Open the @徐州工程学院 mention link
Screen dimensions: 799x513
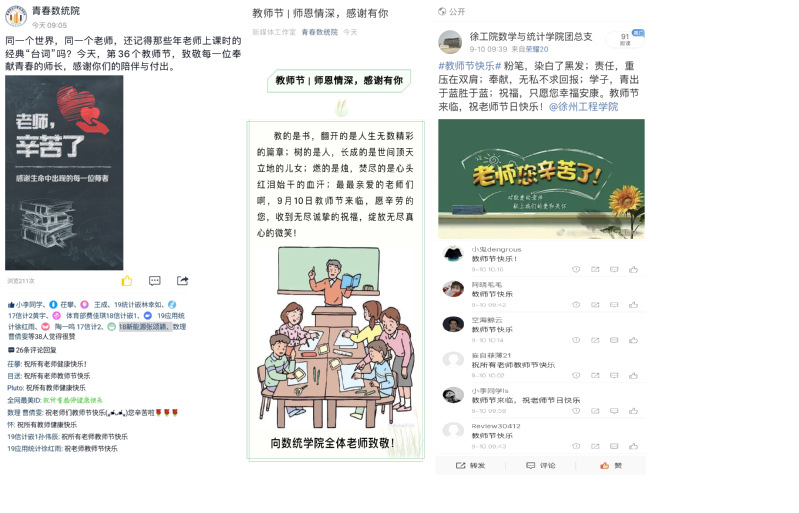[x=583, y=107]
